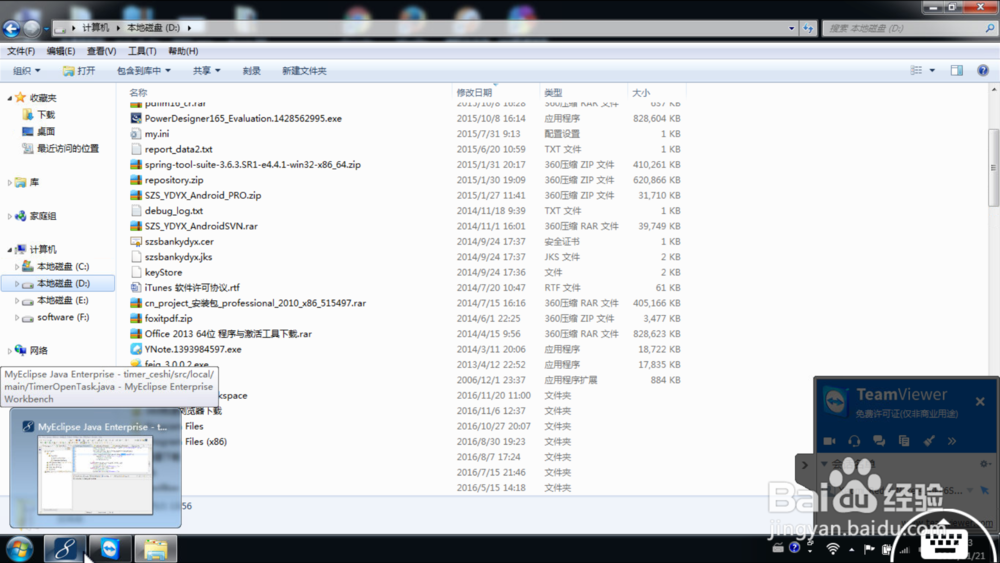Collapse the 收藏夹 tree node

click(x=10, y=98)
